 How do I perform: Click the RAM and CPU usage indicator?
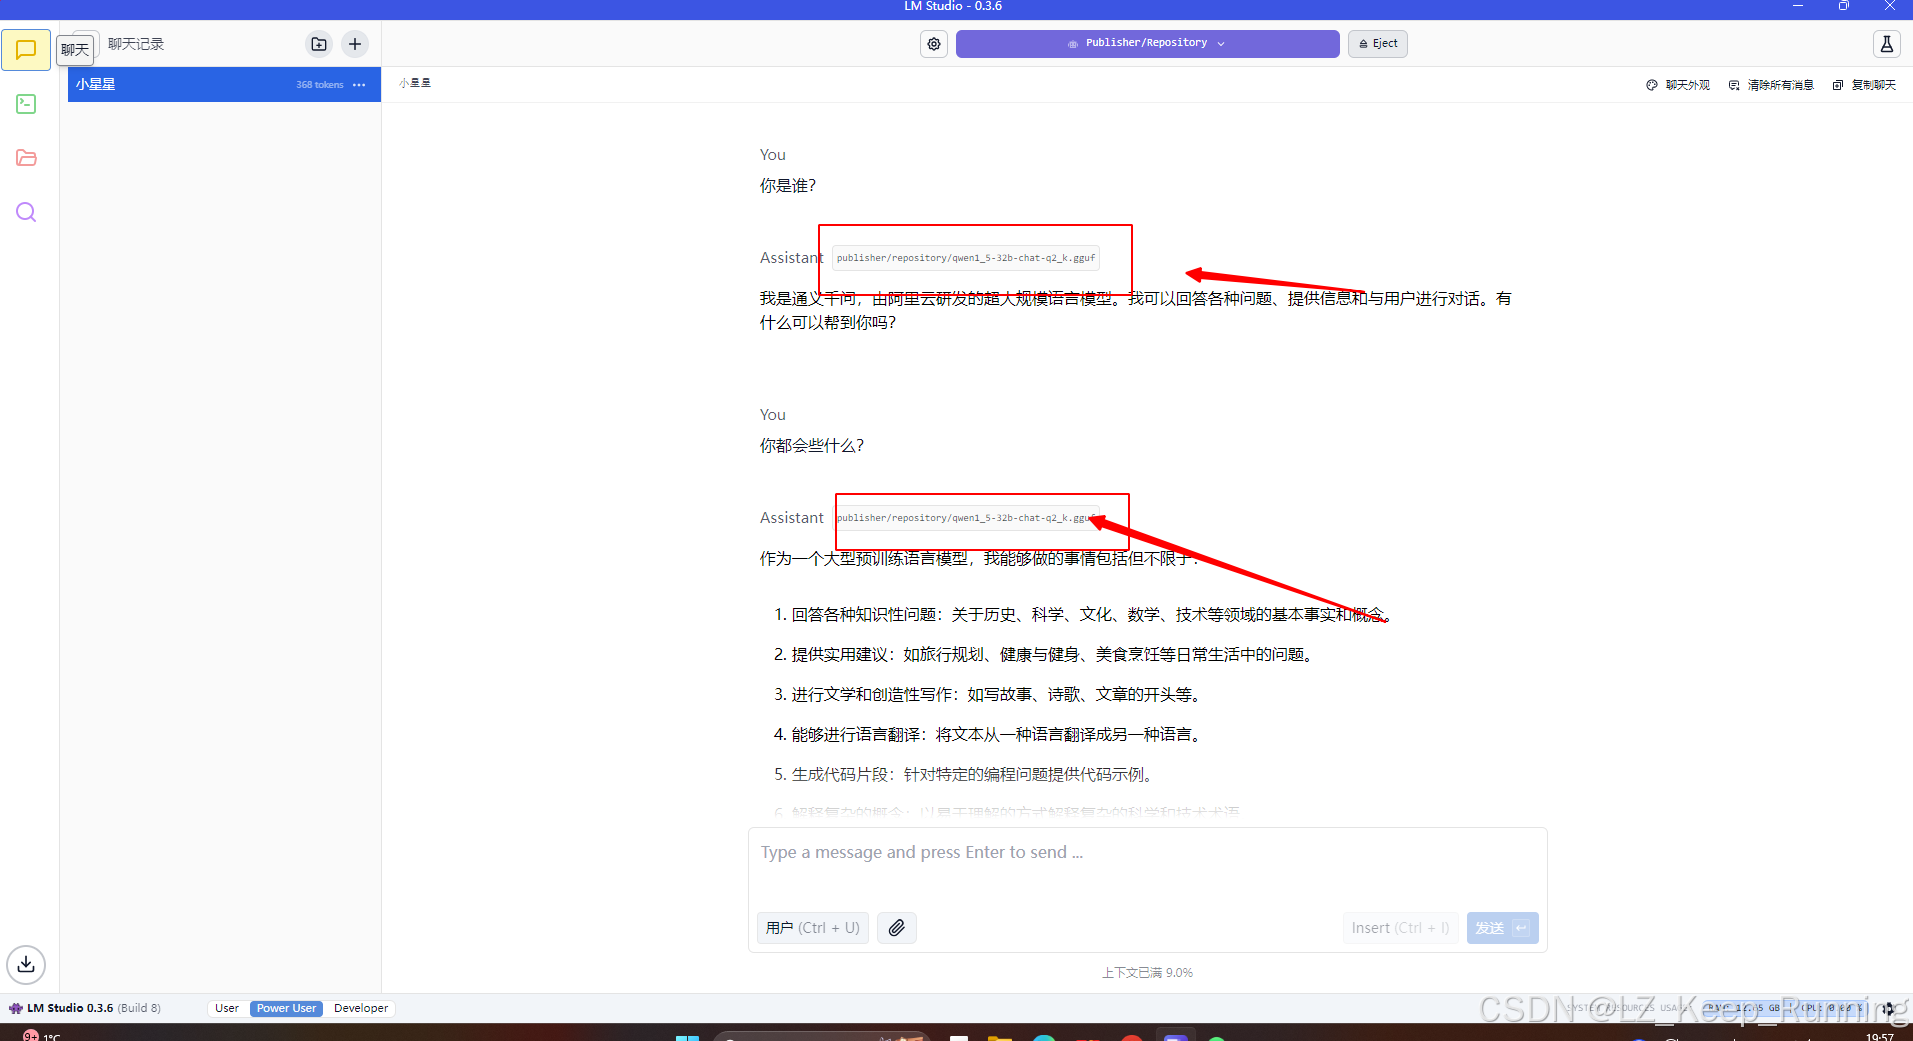point(1783,1008)
